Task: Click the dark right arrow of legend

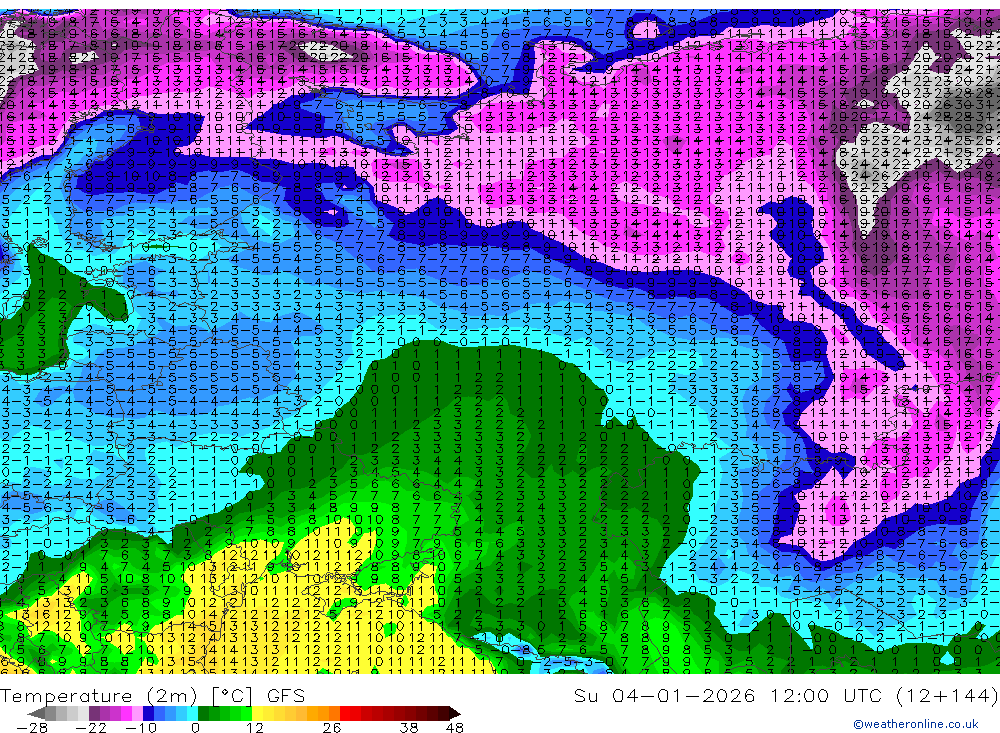Action: pos(455,714)
